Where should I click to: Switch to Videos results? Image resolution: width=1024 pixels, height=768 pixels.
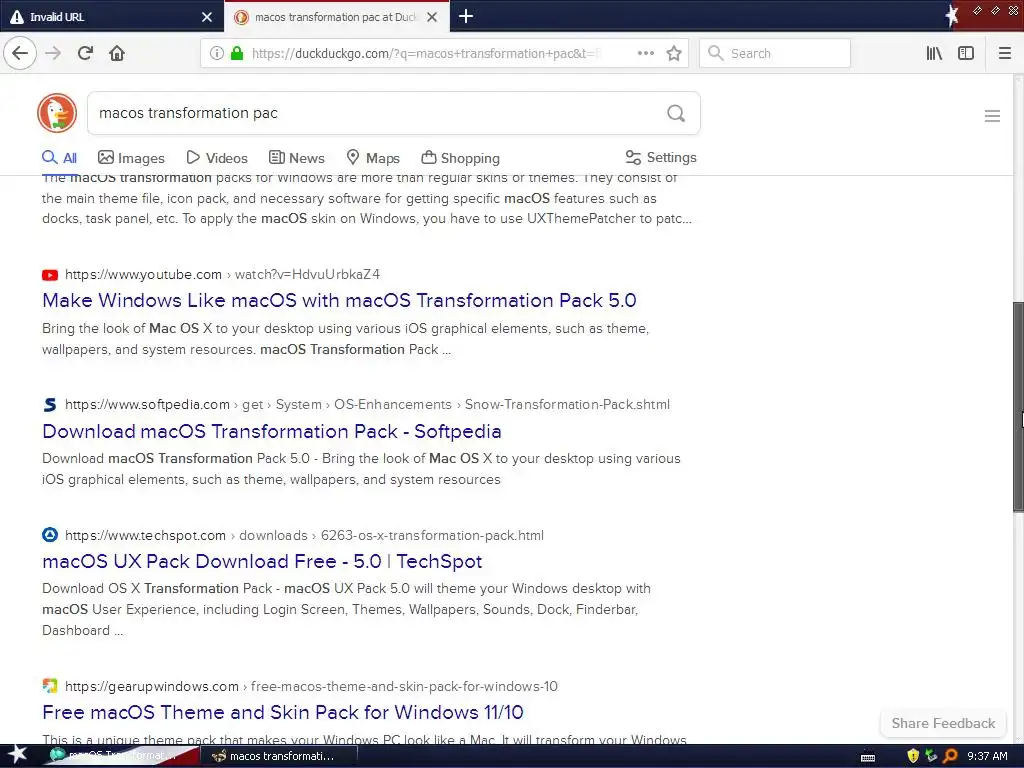(x=217, y=157)
